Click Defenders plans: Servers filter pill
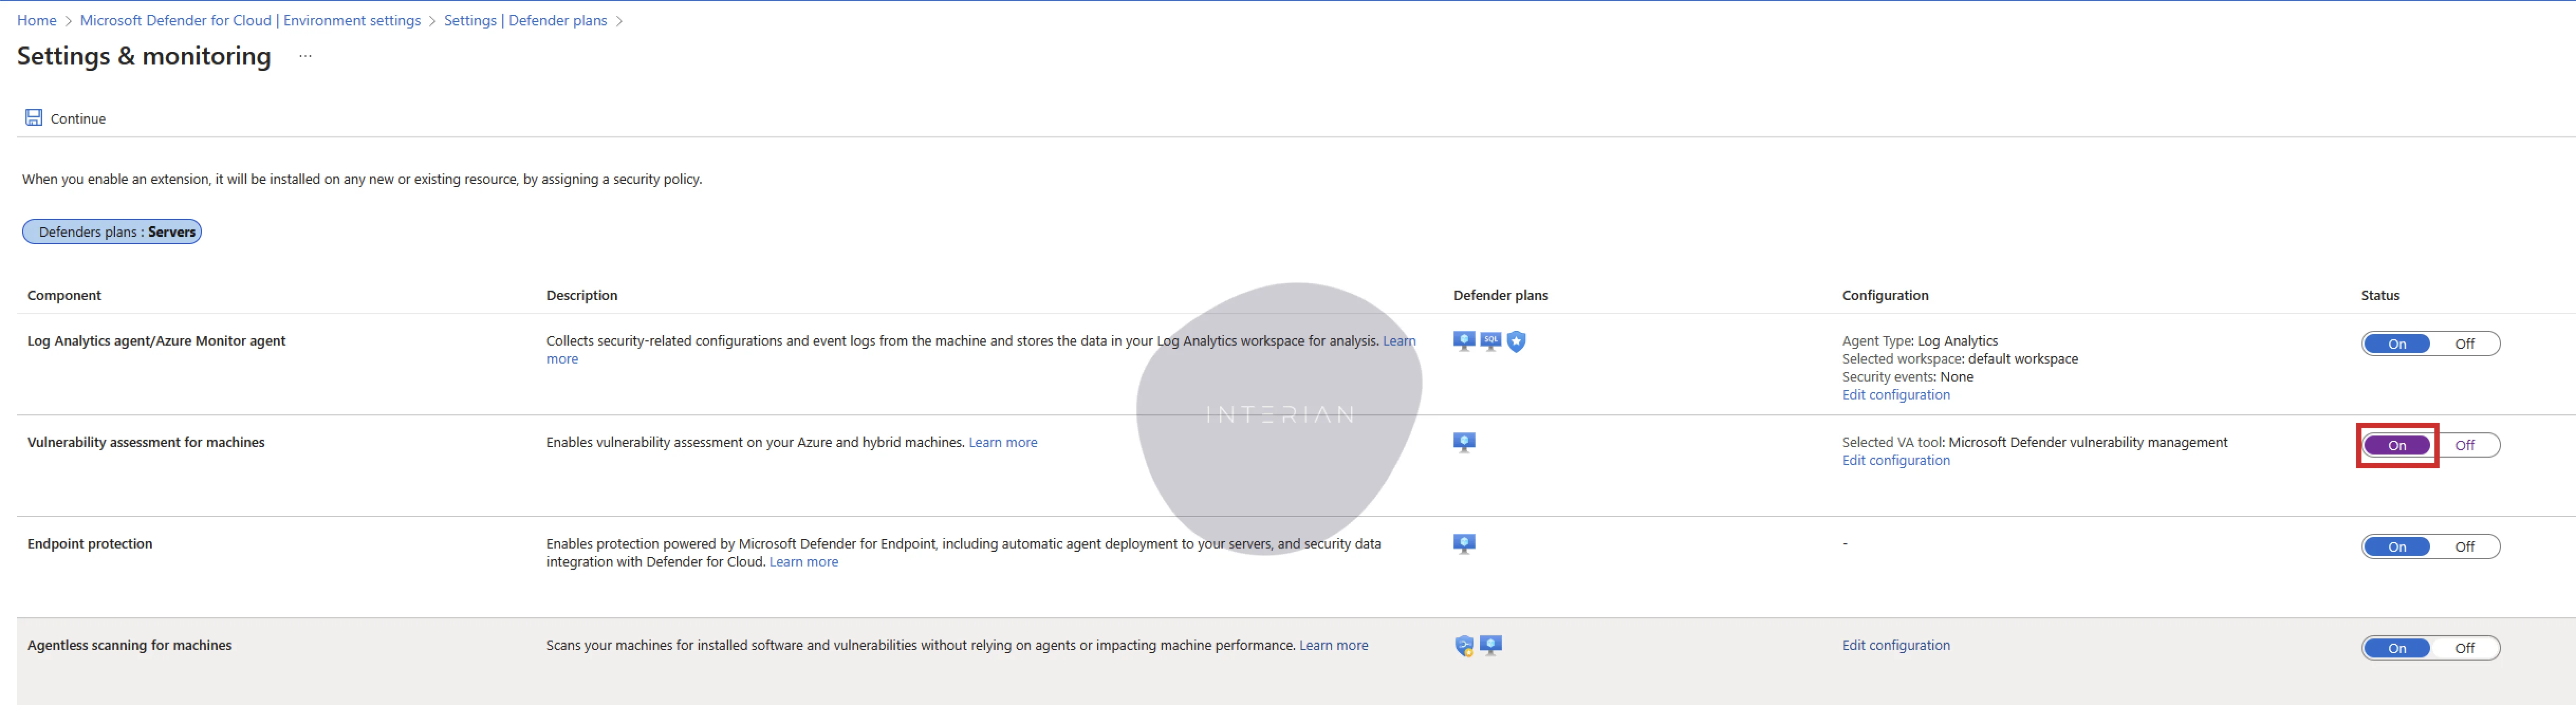2576x705 pixels. coord(112,232)
